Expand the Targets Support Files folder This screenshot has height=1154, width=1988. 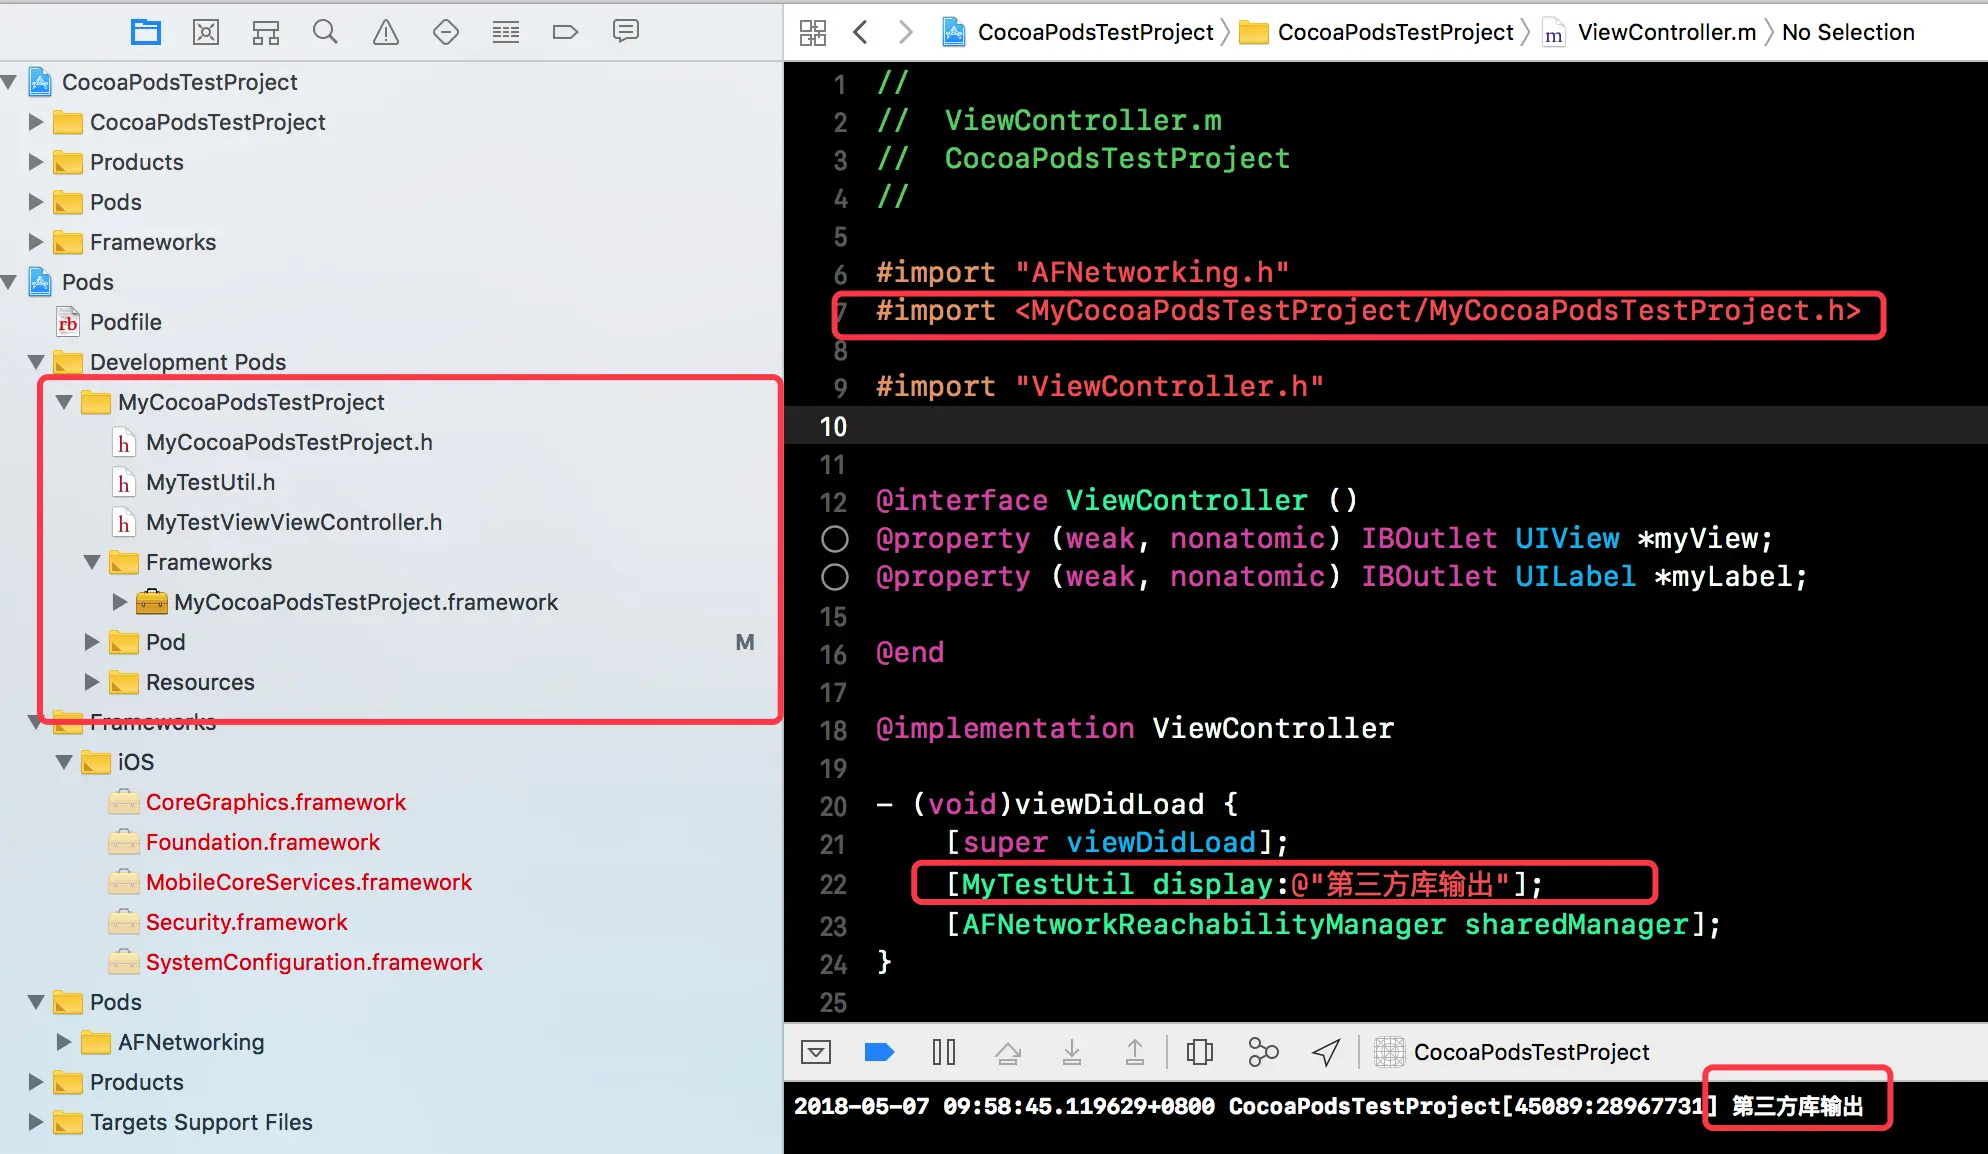pyautogui.click(x=36, y=1122)
